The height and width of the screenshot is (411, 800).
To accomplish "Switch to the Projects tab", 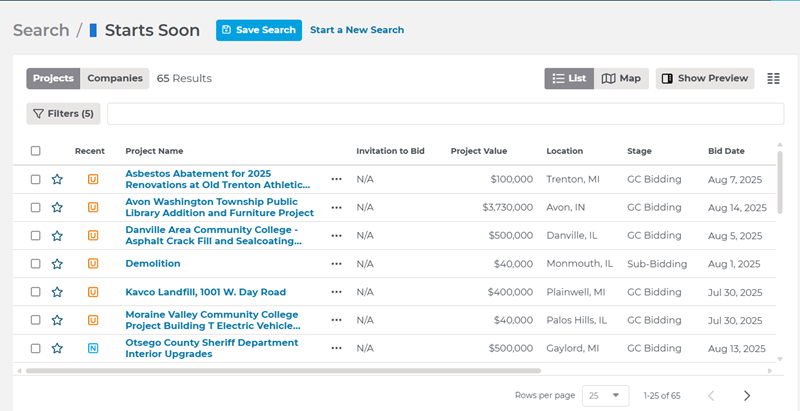I will tap(53, 79).
